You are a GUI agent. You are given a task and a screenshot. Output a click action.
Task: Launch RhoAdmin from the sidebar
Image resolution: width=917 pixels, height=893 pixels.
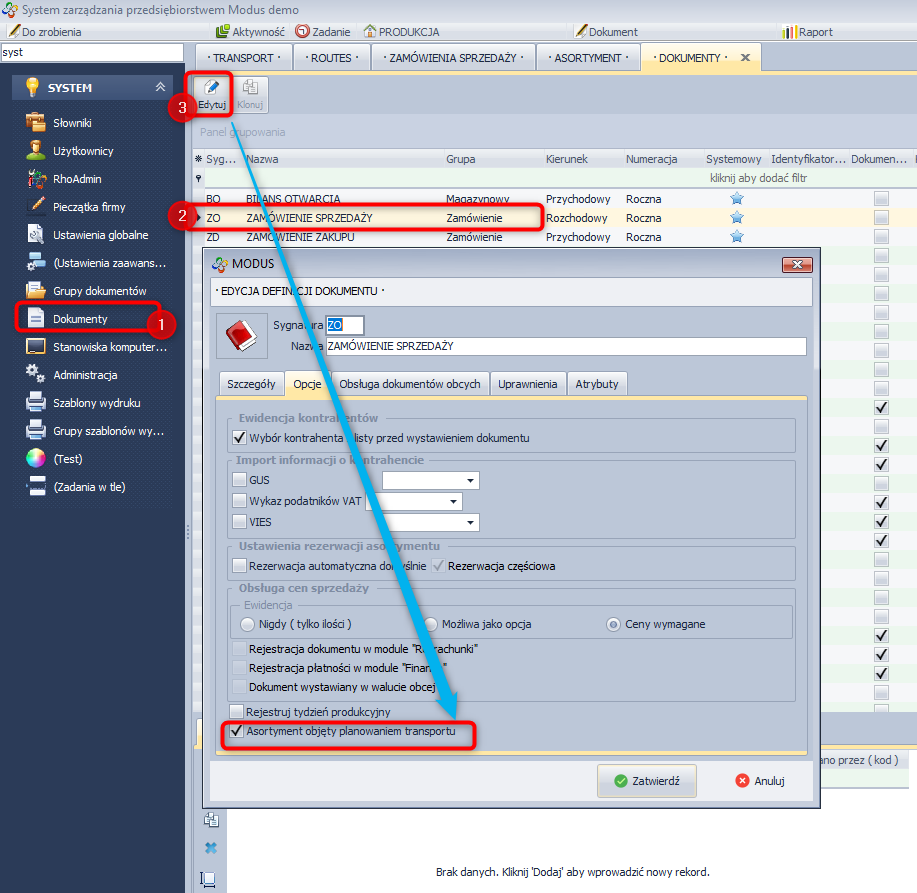point(77,179)
